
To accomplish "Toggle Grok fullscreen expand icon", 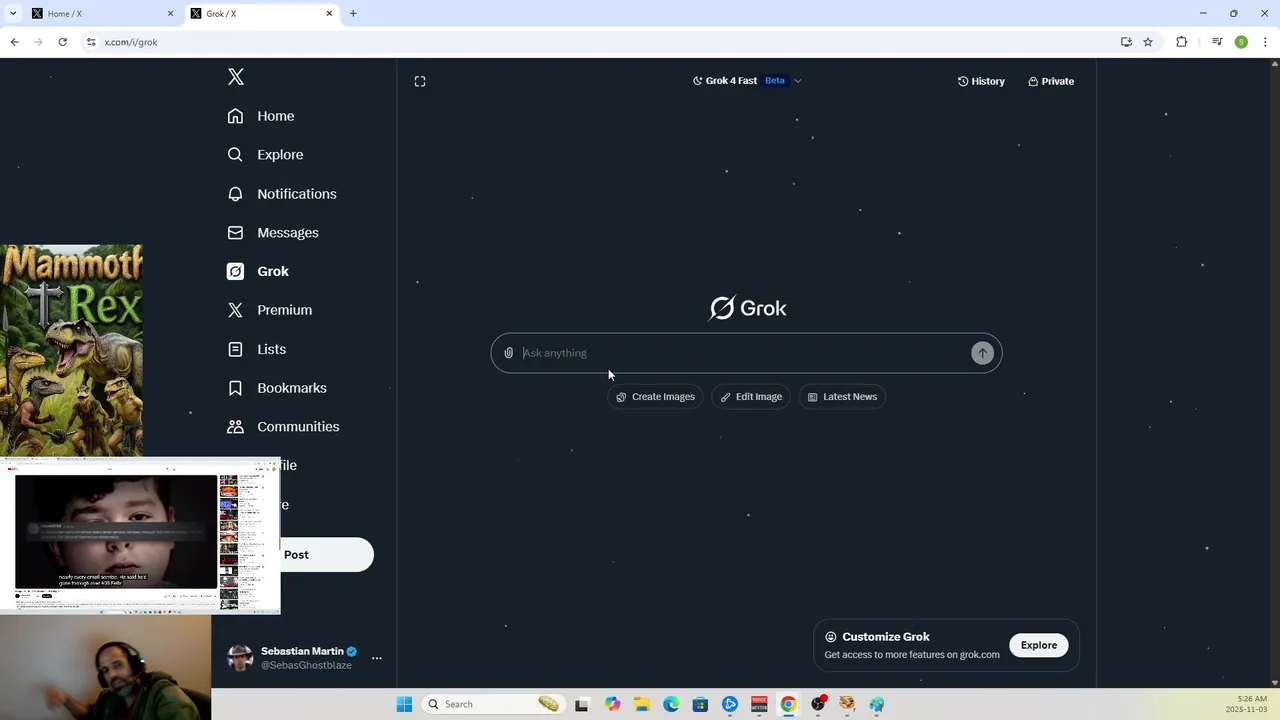I will [420, 81].
